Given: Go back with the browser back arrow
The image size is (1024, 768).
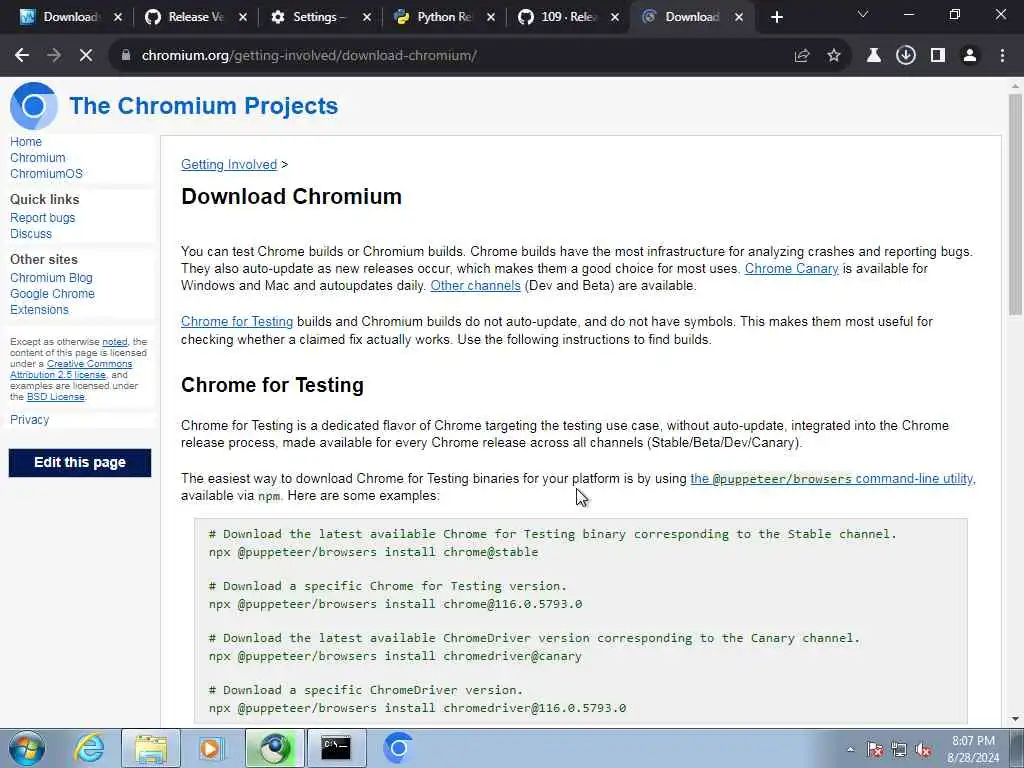Looking at the screenshot, I should [22, 56].
